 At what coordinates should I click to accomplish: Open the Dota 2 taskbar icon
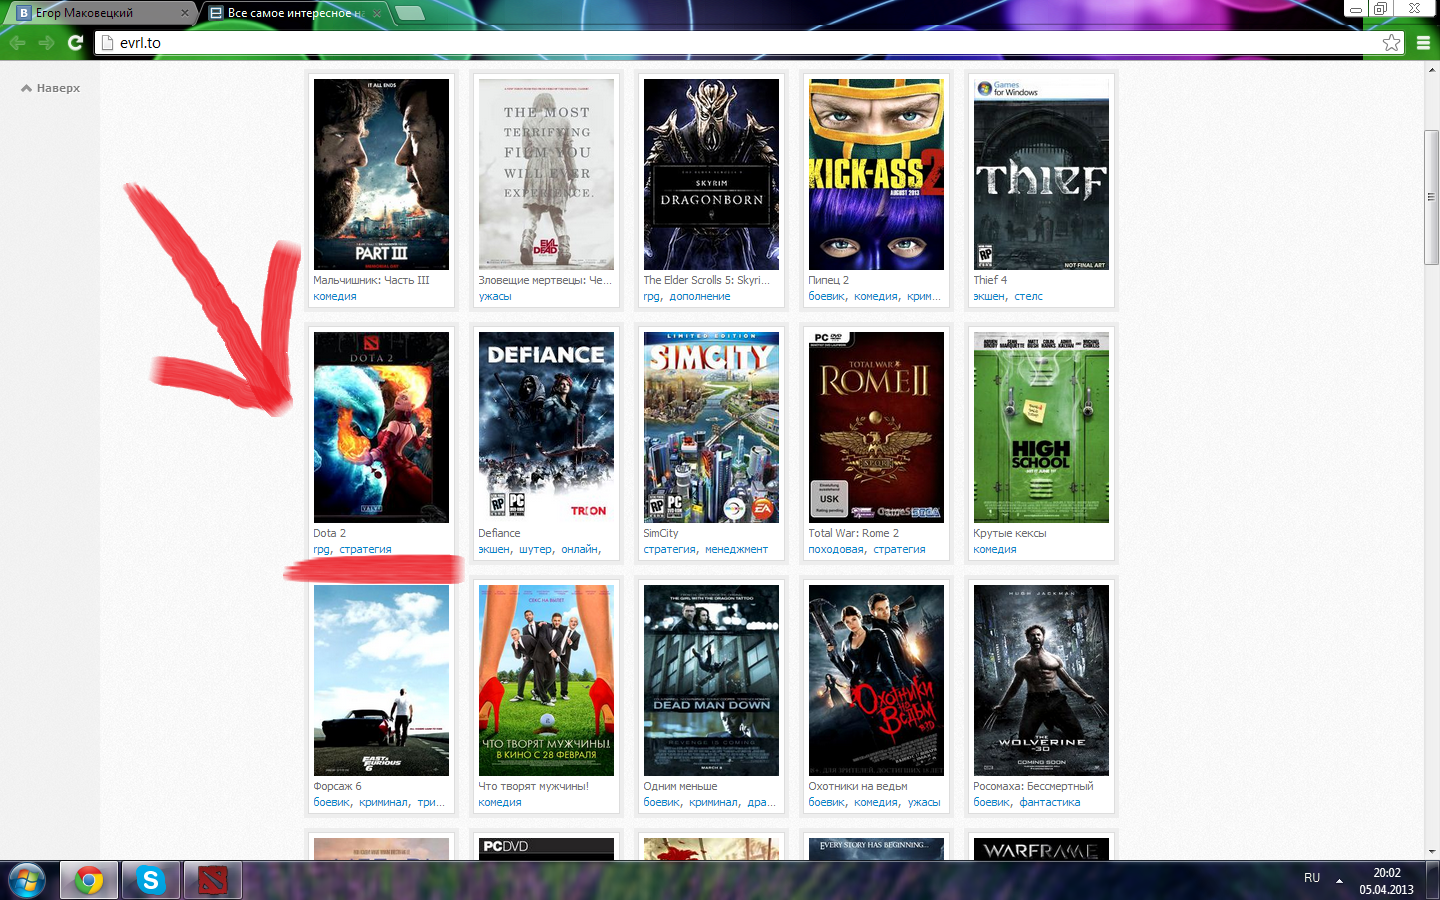coord(212,880)
